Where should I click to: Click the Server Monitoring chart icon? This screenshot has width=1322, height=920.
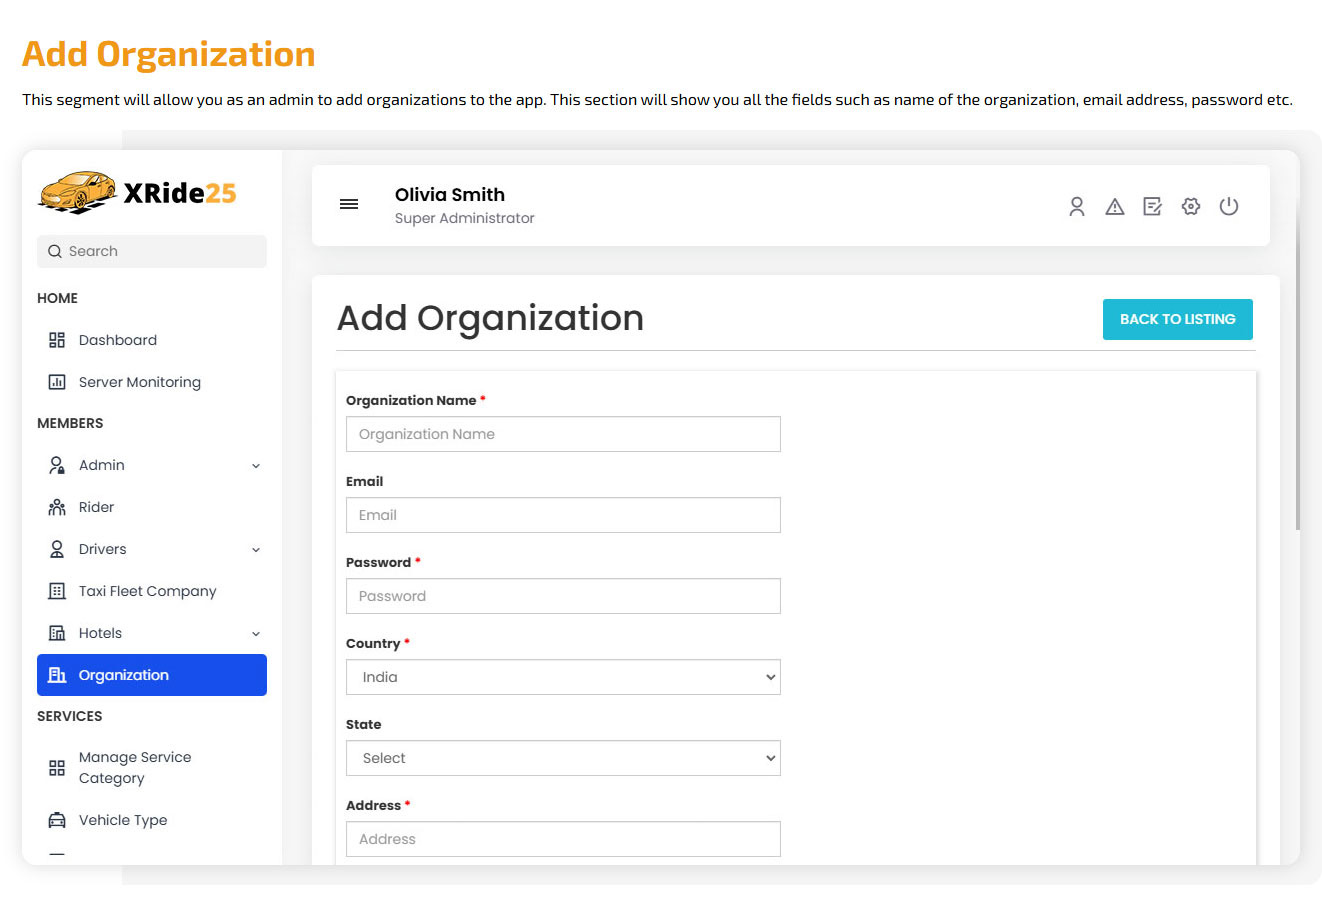click(57, 382)
